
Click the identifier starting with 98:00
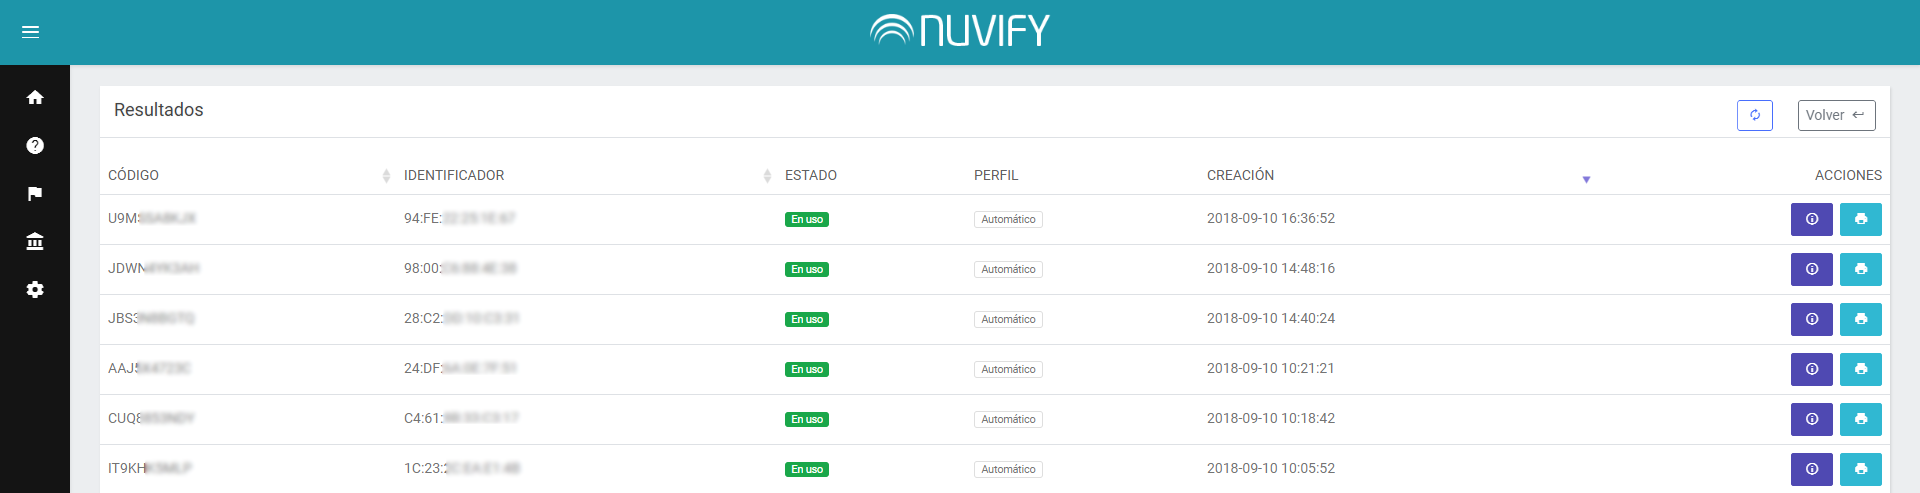pyautogui.click(x=461, y=268)
